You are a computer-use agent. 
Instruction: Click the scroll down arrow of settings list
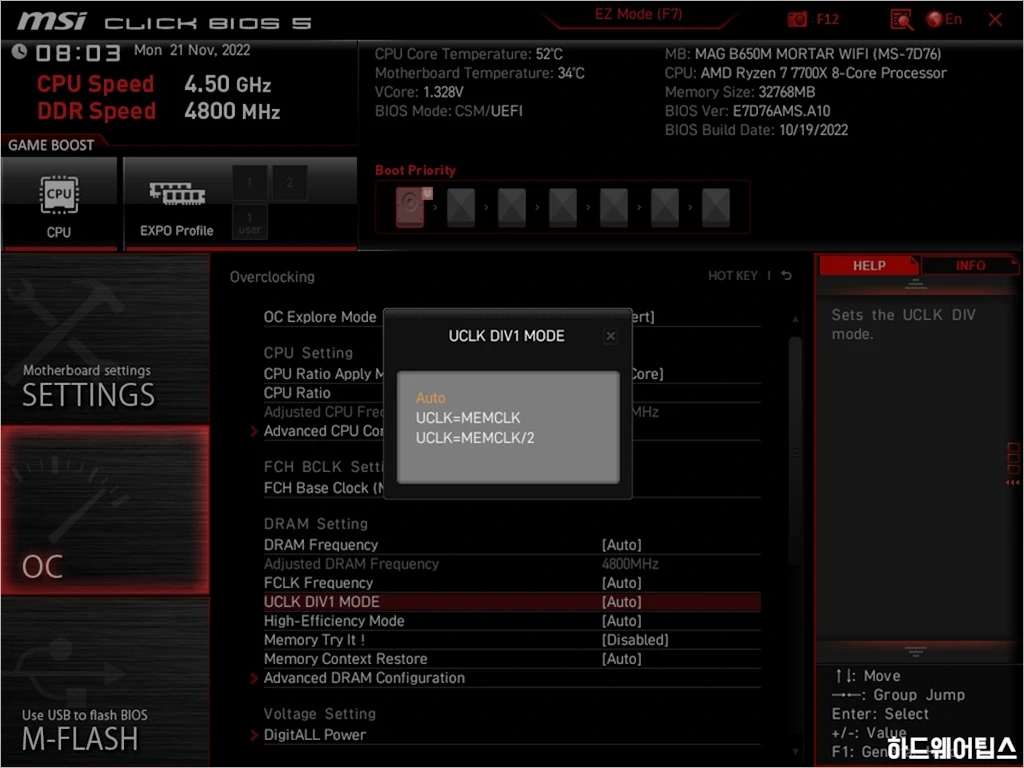pyautogui.click(x=795, y=752)
